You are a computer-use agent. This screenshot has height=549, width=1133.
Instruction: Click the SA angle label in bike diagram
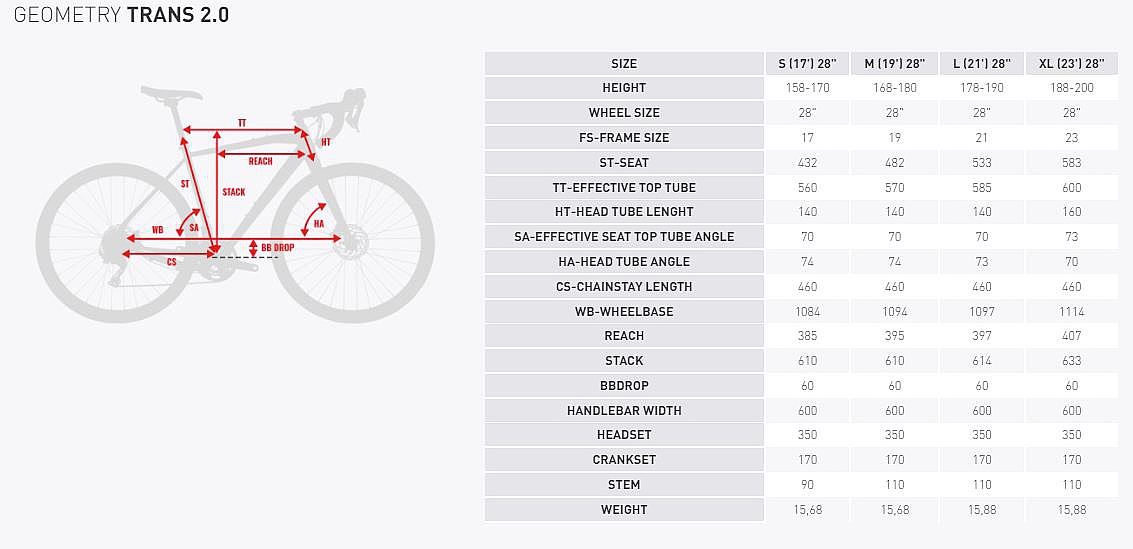tap(194, 228)
